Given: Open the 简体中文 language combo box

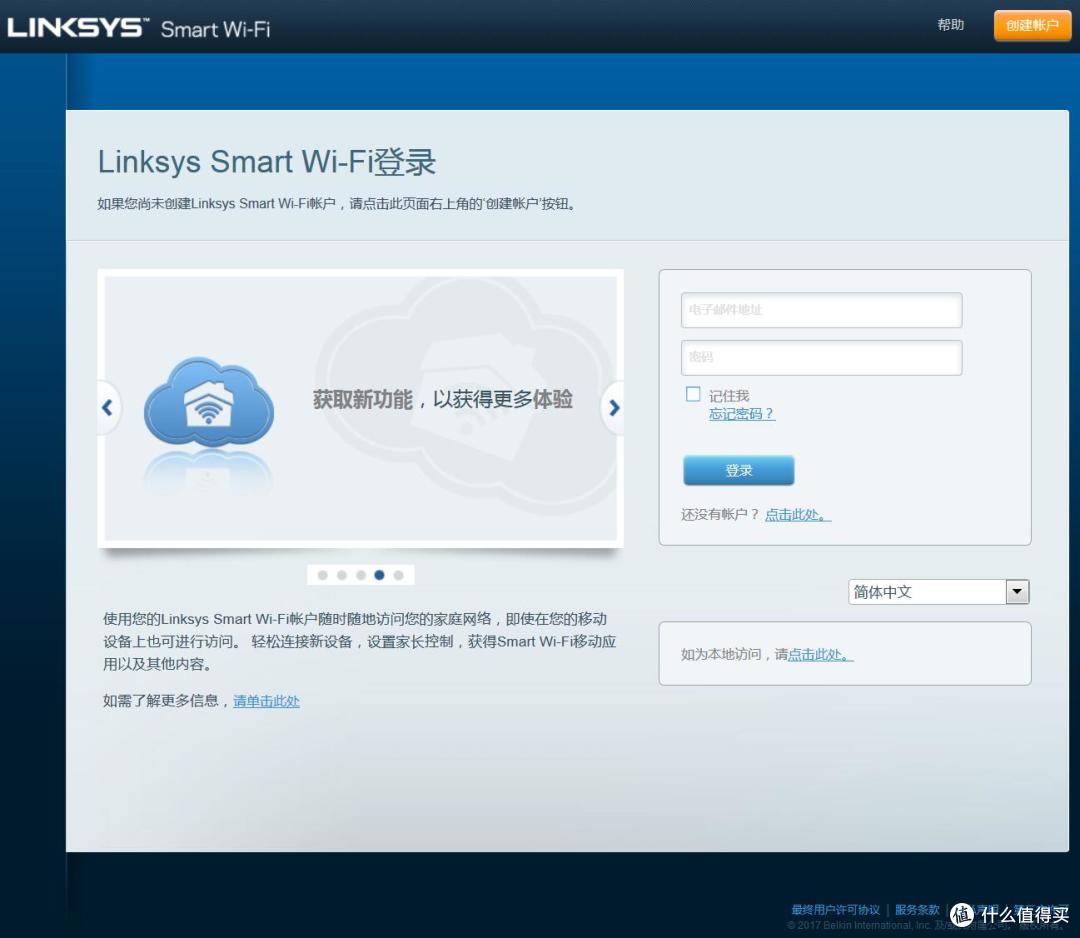Looking at the screenshot, I should (930, 591).
